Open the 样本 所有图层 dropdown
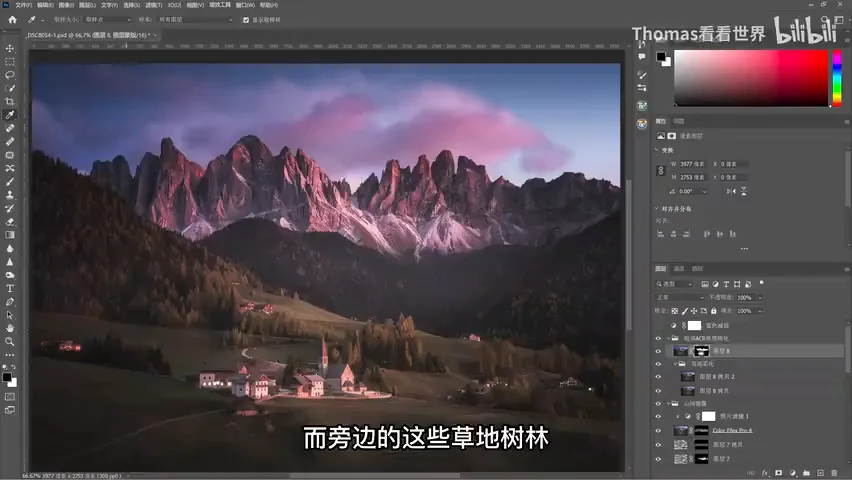 195,20
